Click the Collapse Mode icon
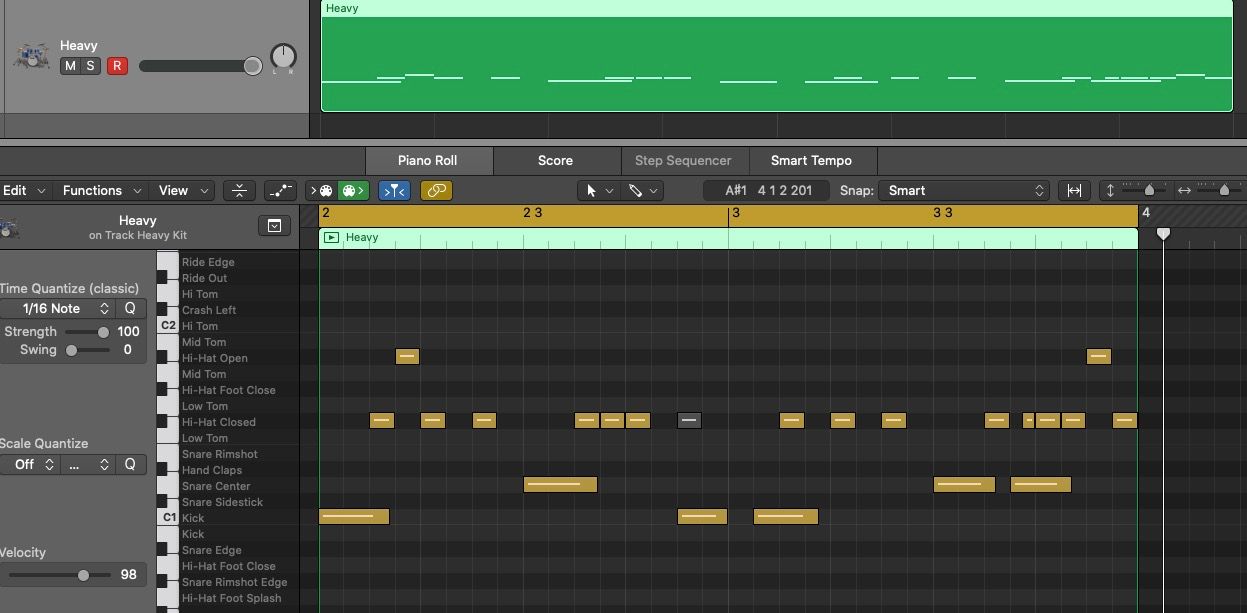 (x=239, y=190)
